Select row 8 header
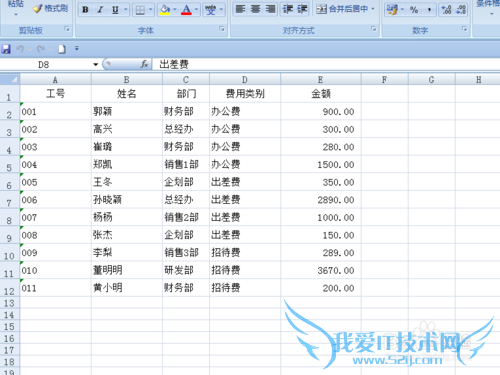The image size is (500, 375). tap(9, 218)
